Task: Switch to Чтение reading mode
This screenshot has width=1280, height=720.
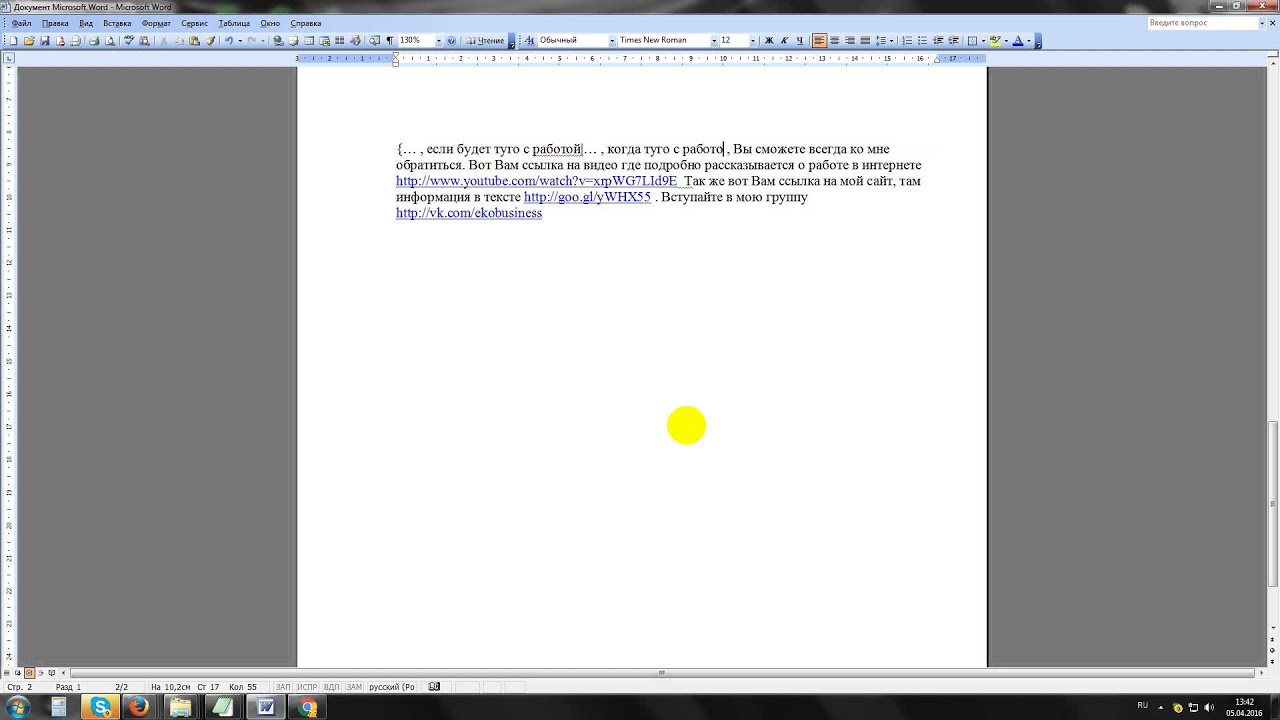Action: [x=485, y=41]
